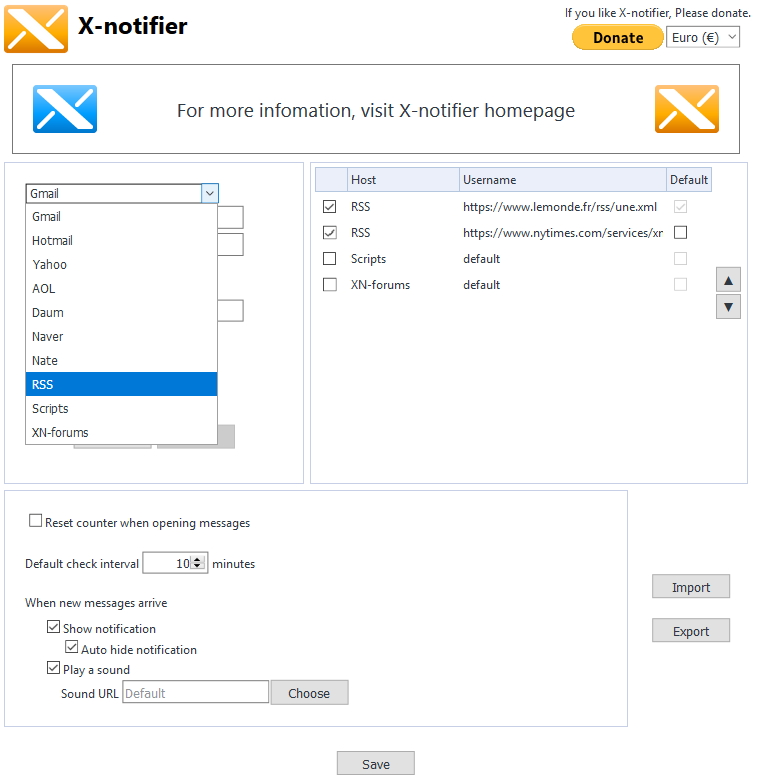Choose Scripts from the dropdown list
This screenshot has height=783, width=759.
tap(121, 408)
